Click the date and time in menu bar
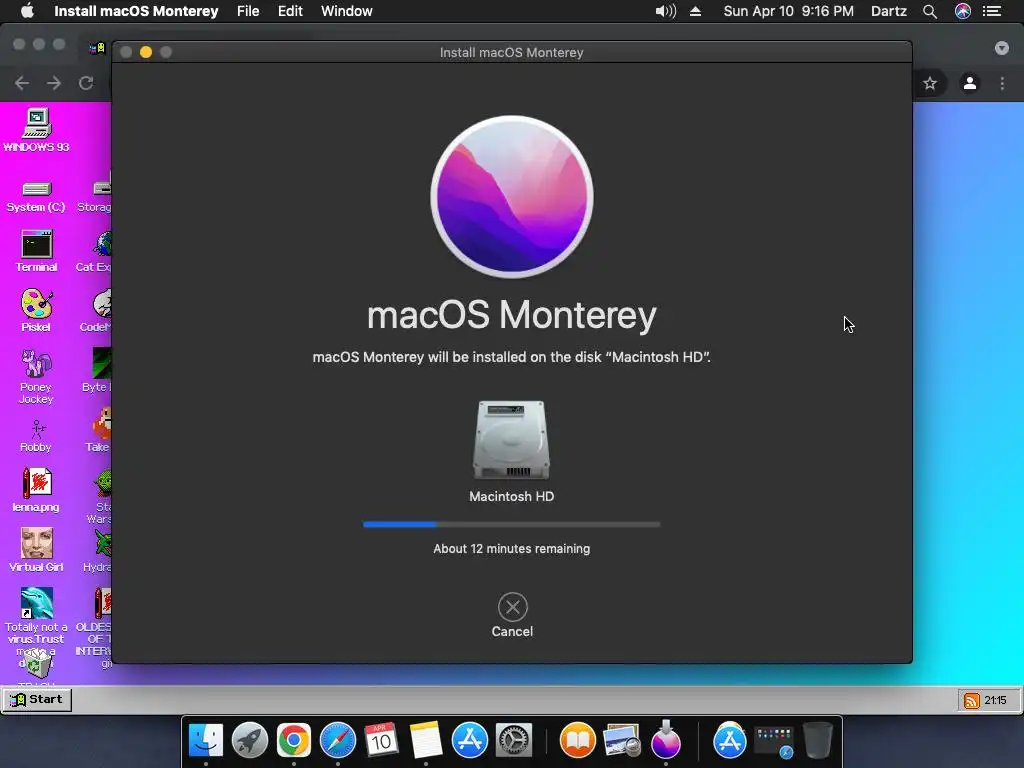 pyautogui.click(x=788, y=11)
